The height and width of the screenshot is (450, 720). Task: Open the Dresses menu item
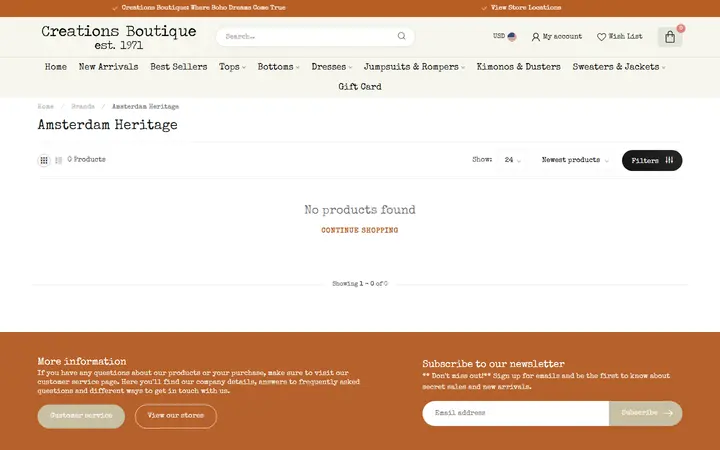click(329, 67)
